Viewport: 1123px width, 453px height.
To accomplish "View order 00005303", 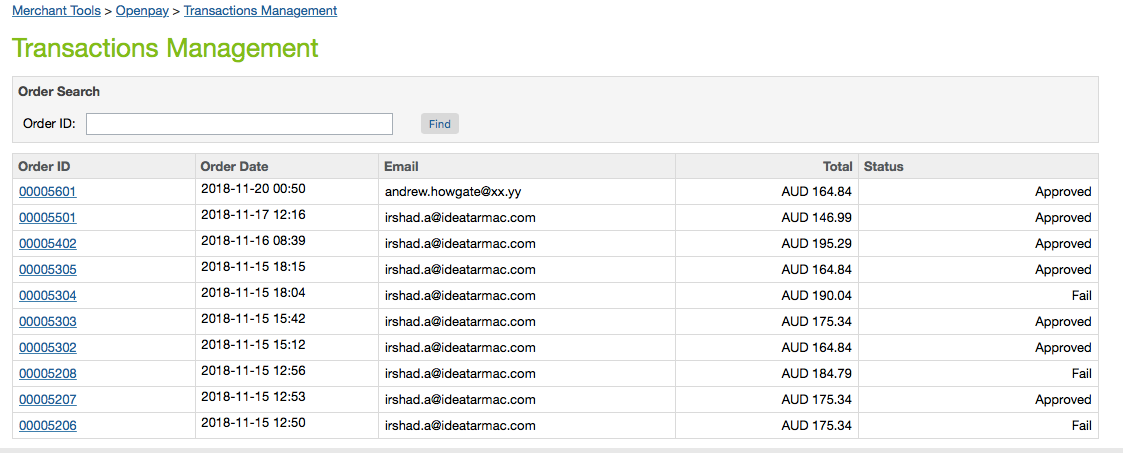I will [x=47, y=322].
